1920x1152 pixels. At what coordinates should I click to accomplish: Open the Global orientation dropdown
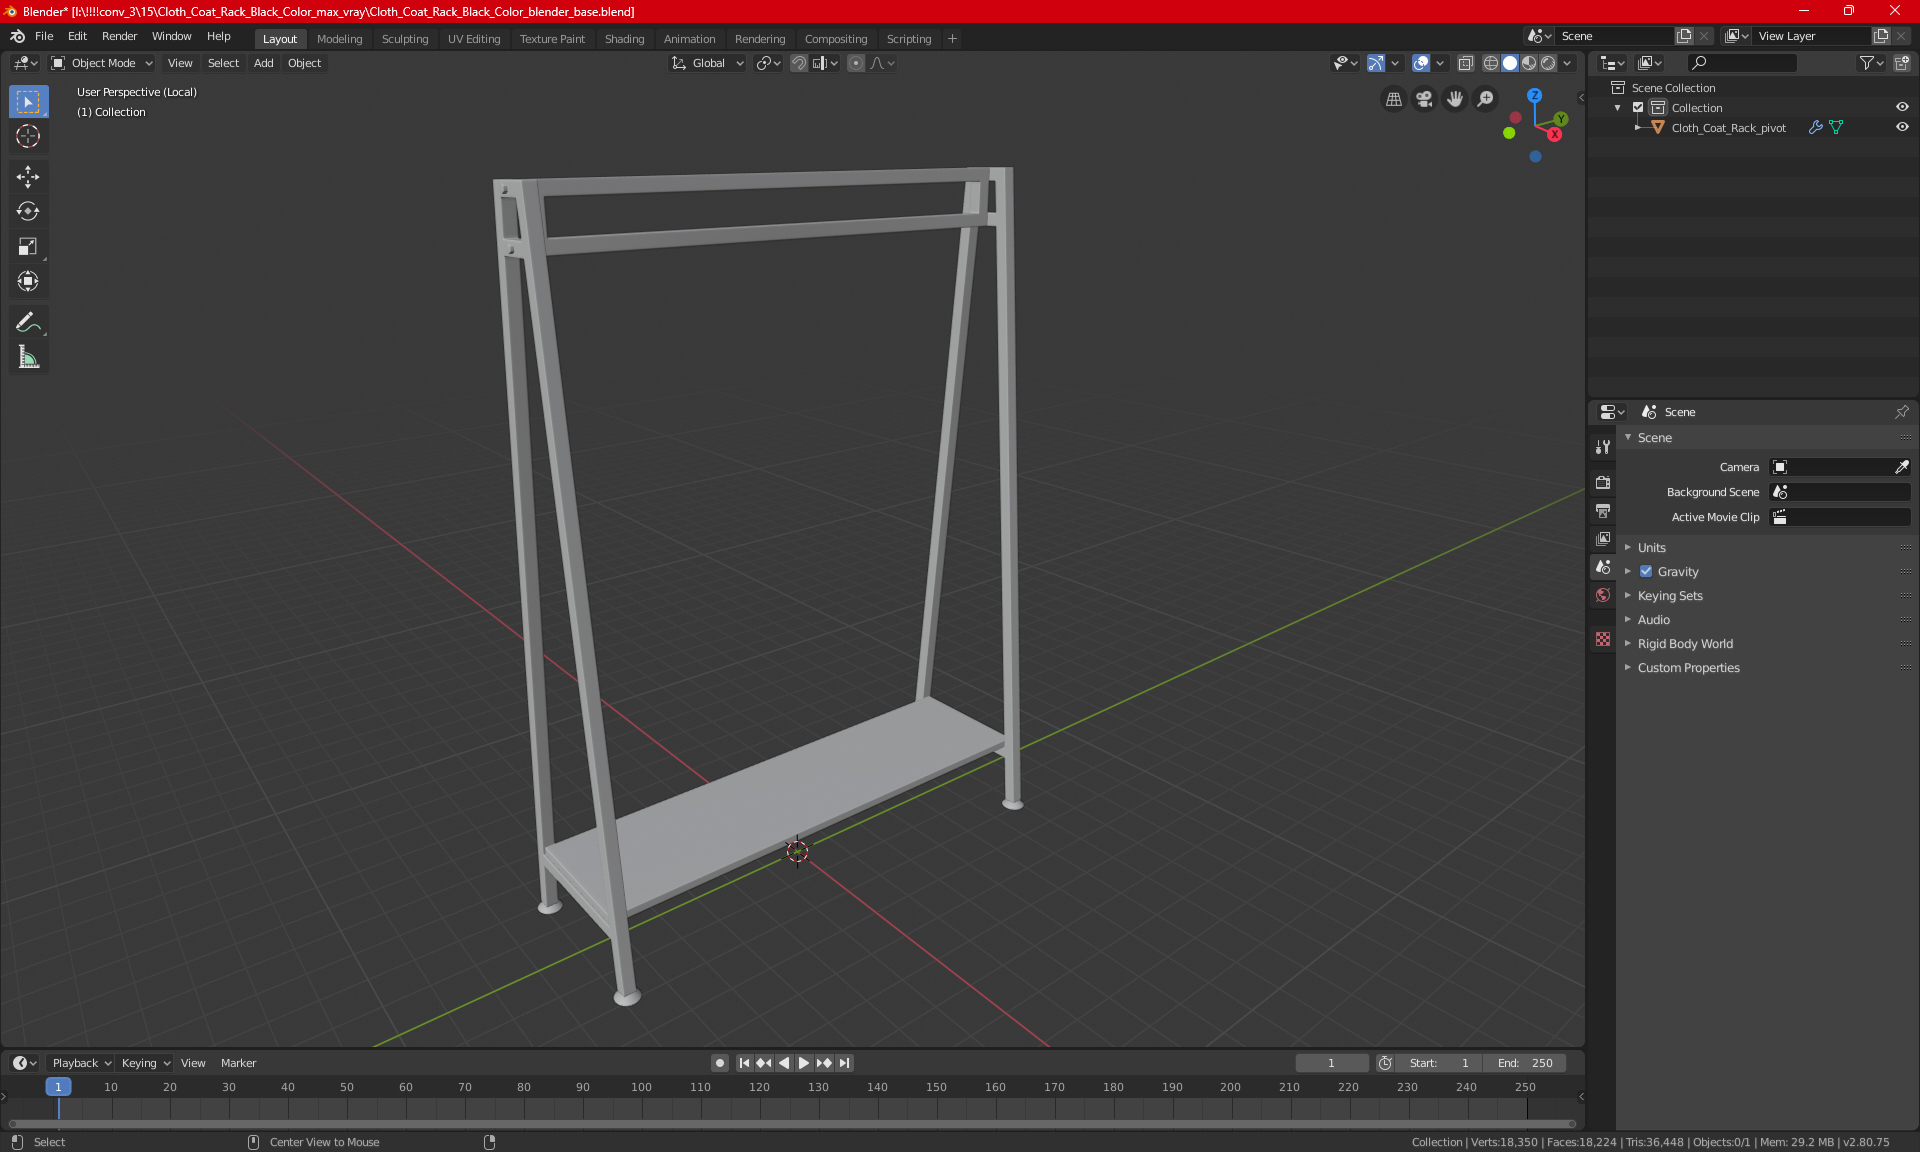click(x=708, y=63)
